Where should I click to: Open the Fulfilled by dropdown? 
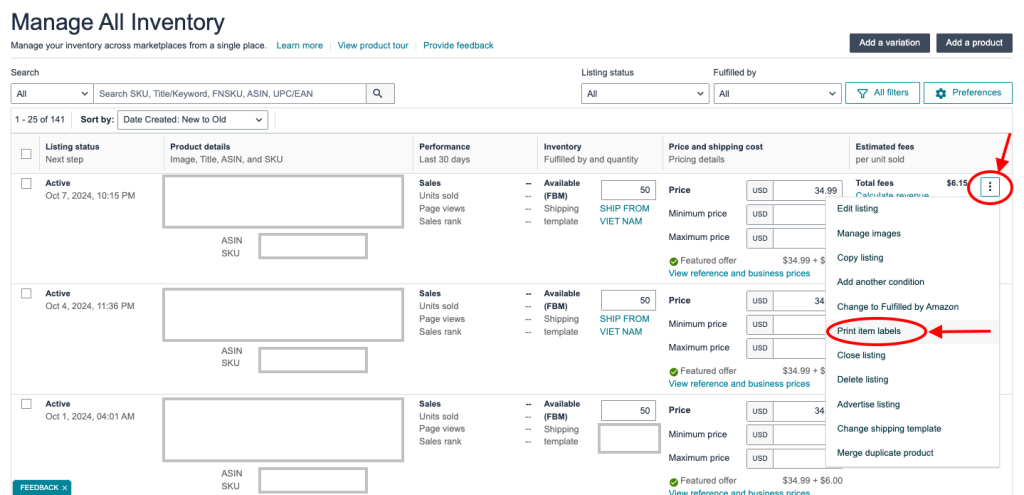[776, 94]
